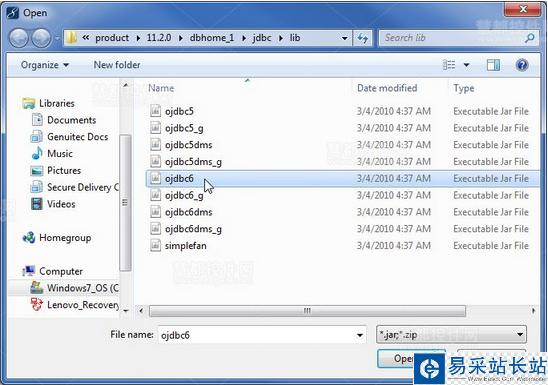Viewport: 548px width, 385px height.
Task: Click the Libraries icon in navigation pane
Action: 29,103
